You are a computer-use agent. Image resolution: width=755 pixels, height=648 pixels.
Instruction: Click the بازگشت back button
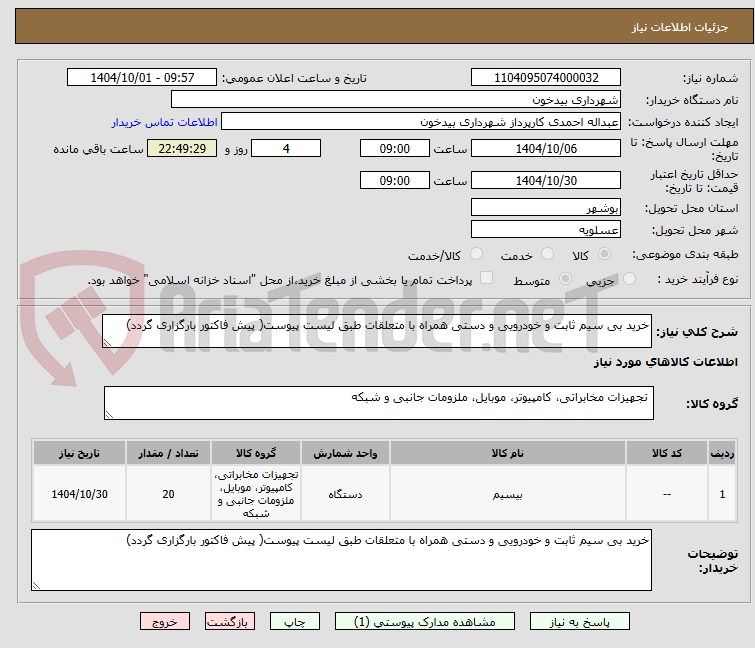coord(229,622)
